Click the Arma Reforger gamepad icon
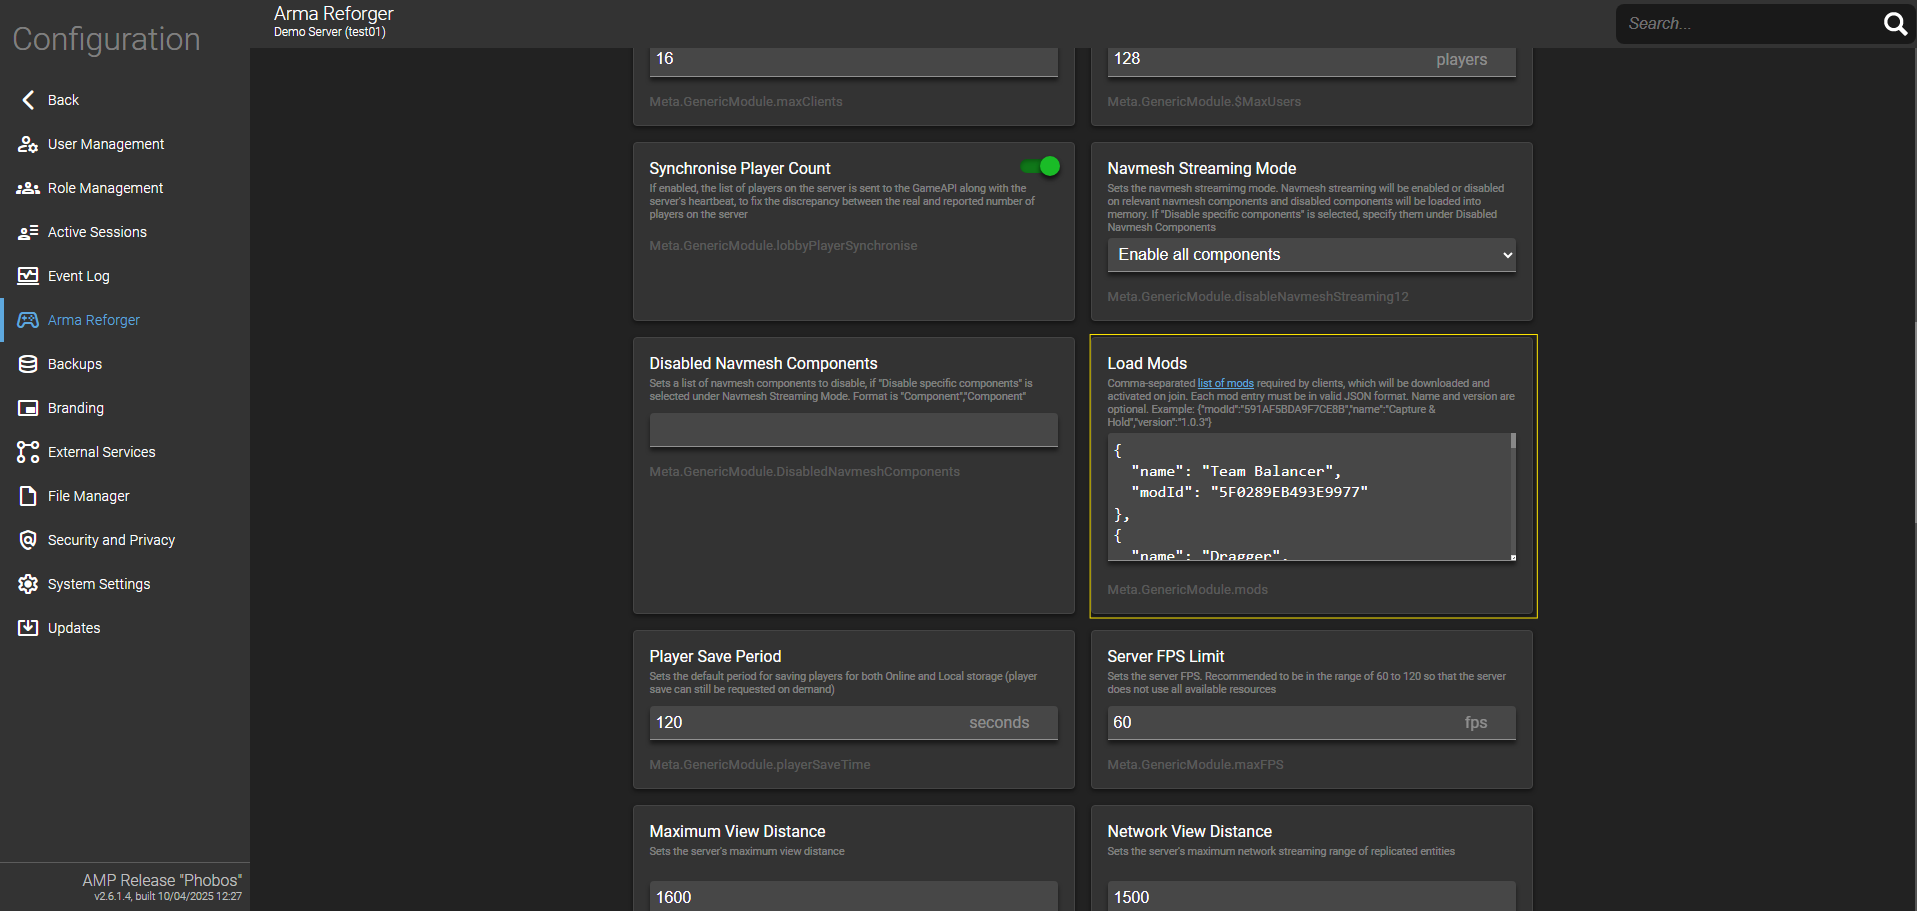1917x911 pixels. click(x=28, y=320)
